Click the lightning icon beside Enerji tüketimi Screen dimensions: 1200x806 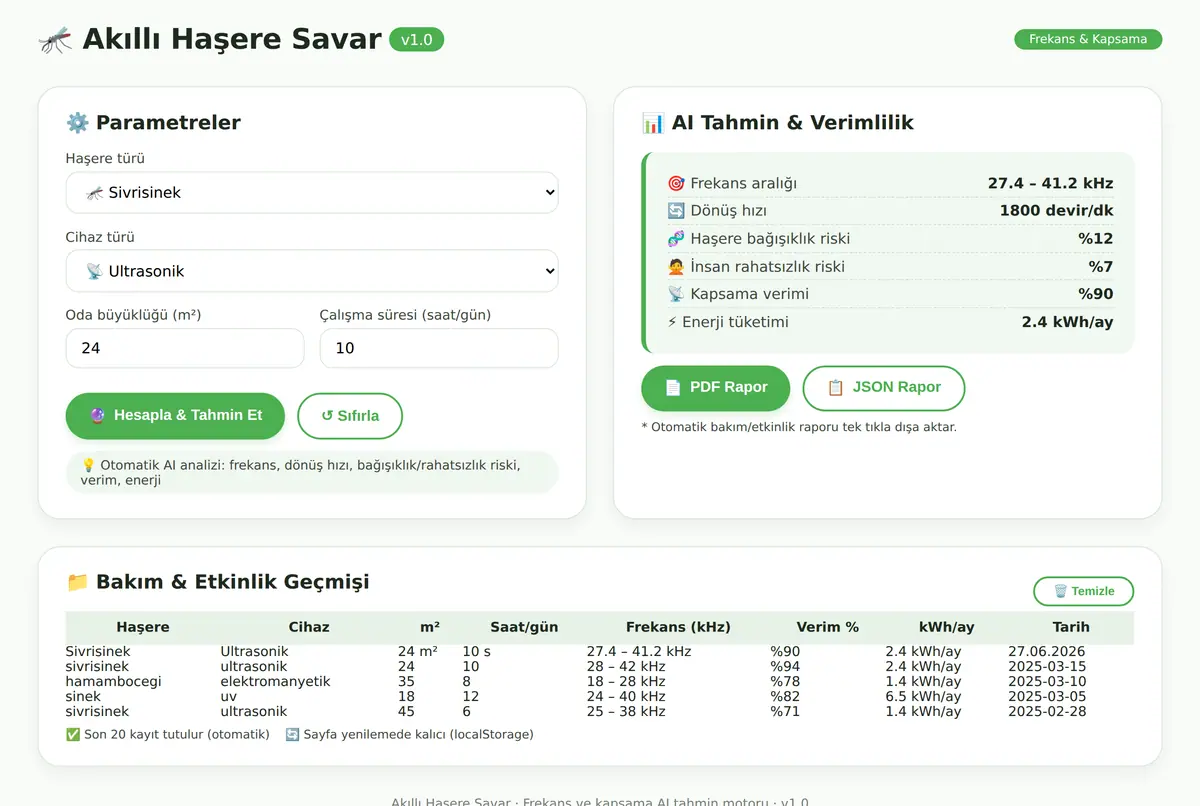pos(672,322)
